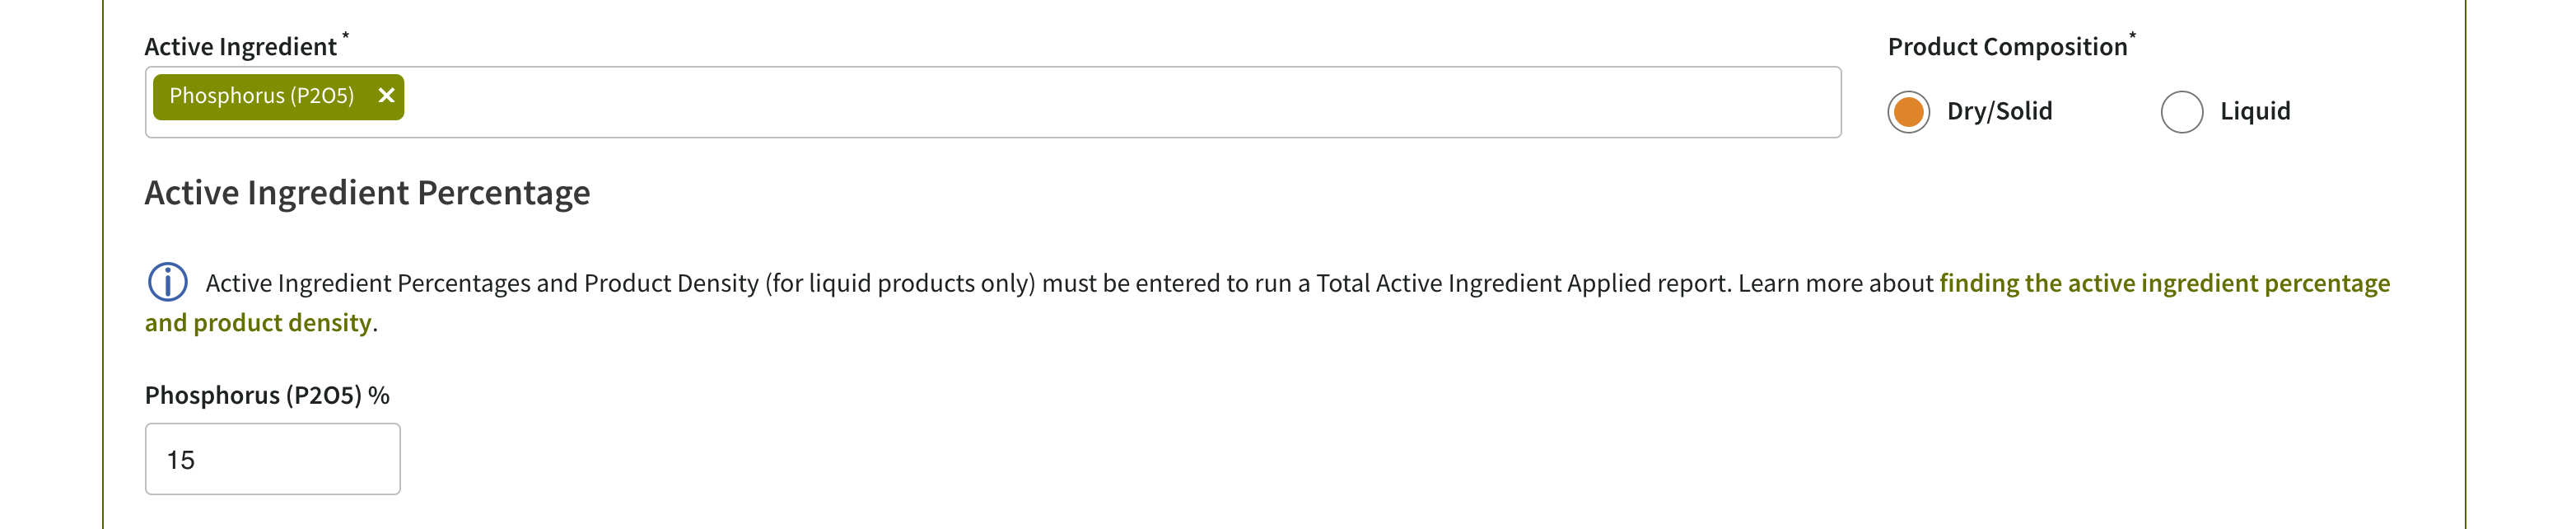Click the required asterisk beside Active Ingredient
The width and height of the screenshot is (2576, 529).
pos(346,37)
